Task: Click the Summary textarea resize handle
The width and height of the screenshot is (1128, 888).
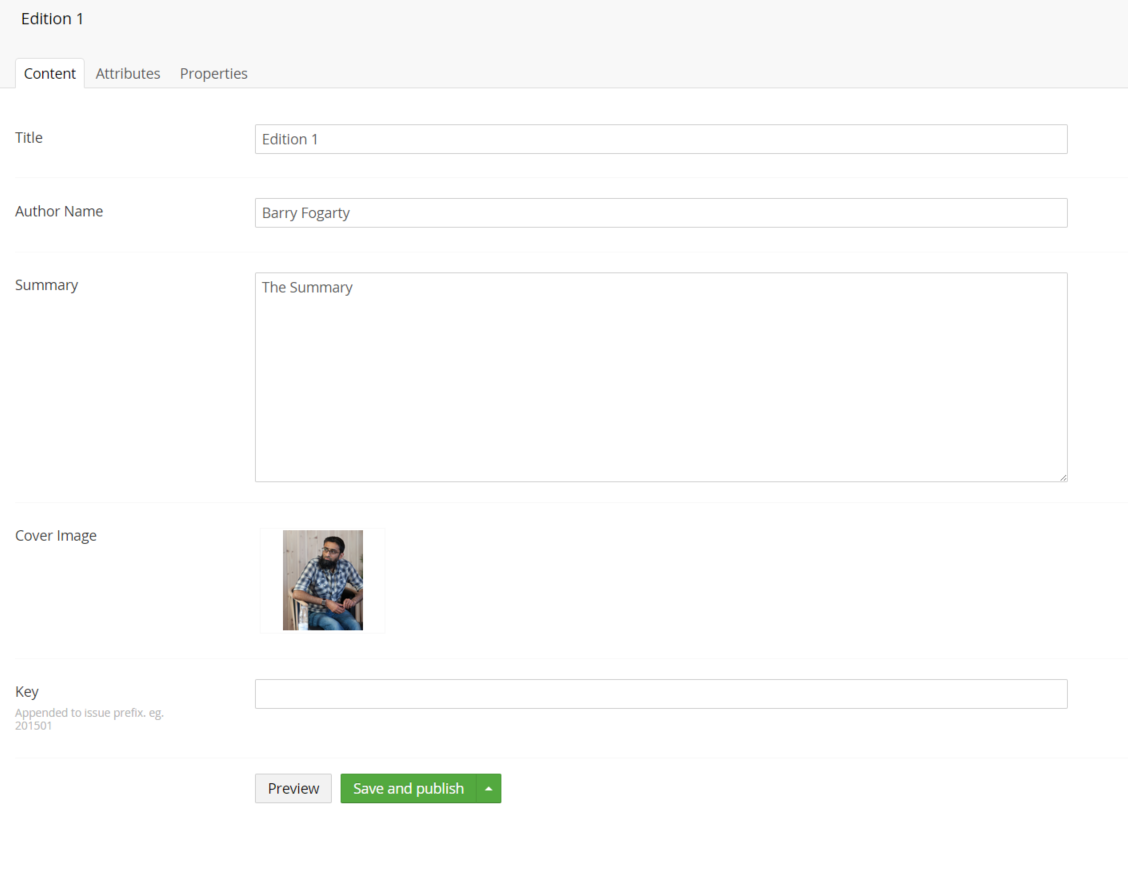Action: 1063,477
